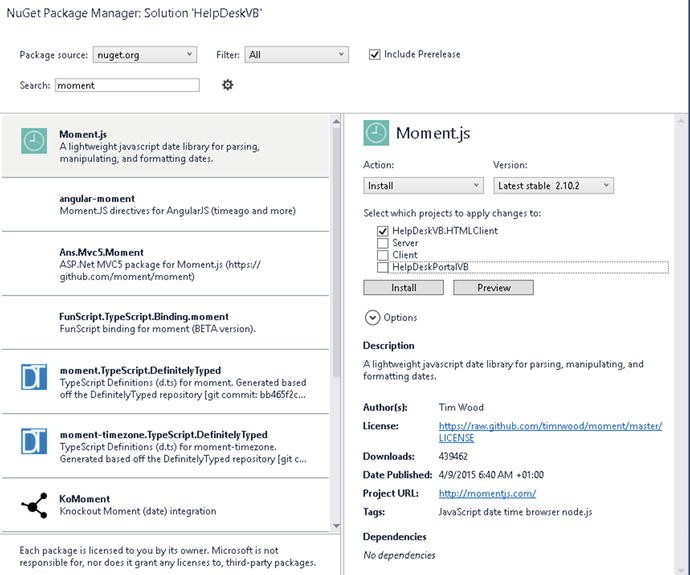
Task: Expand the Options section
Action: pyautogui.click(x=372, y=317)
